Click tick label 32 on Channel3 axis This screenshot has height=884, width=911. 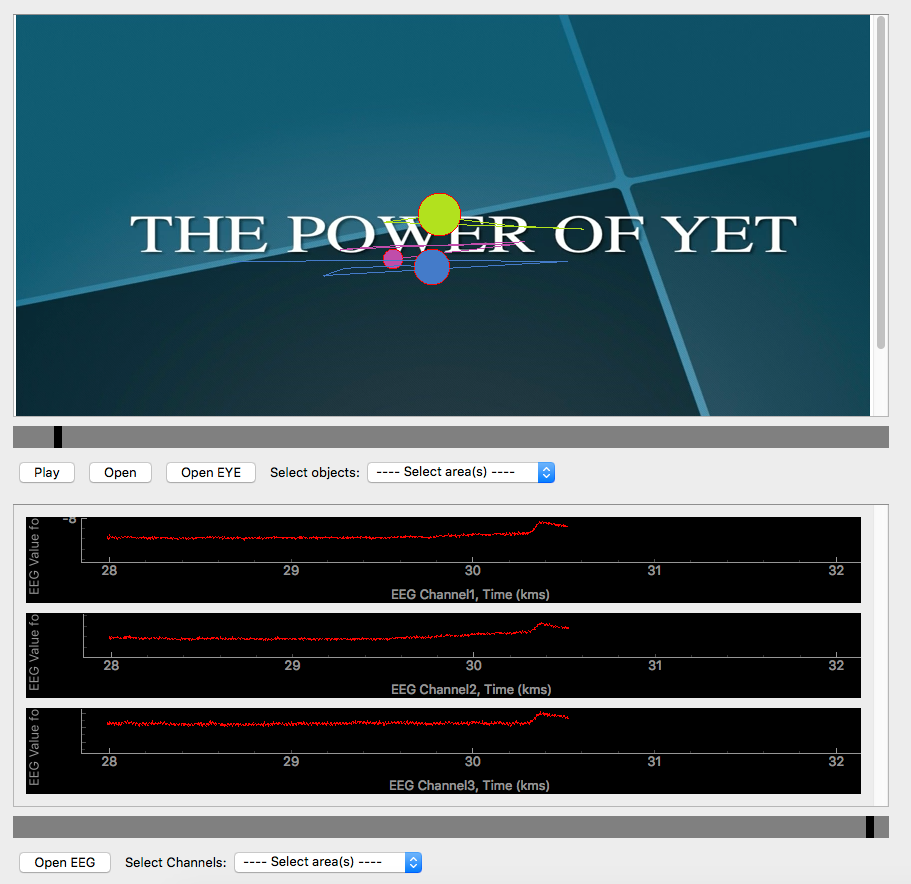point(836,761)
